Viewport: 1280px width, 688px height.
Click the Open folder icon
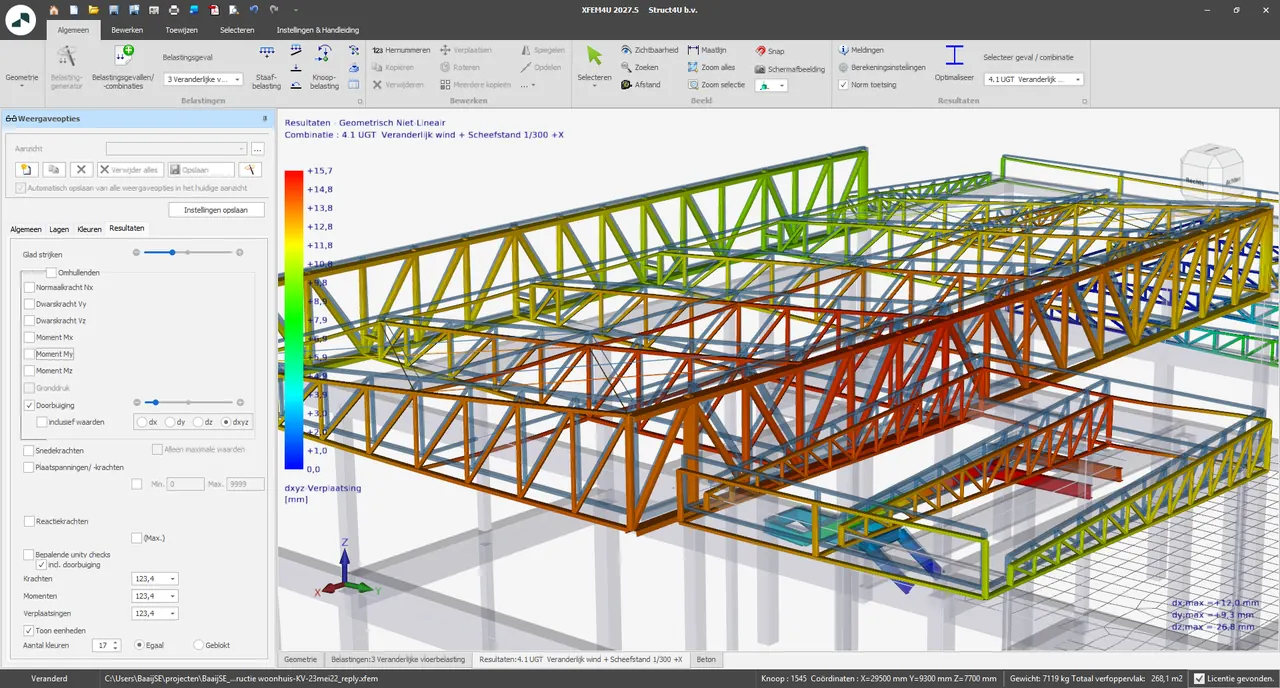coord(93,10)
